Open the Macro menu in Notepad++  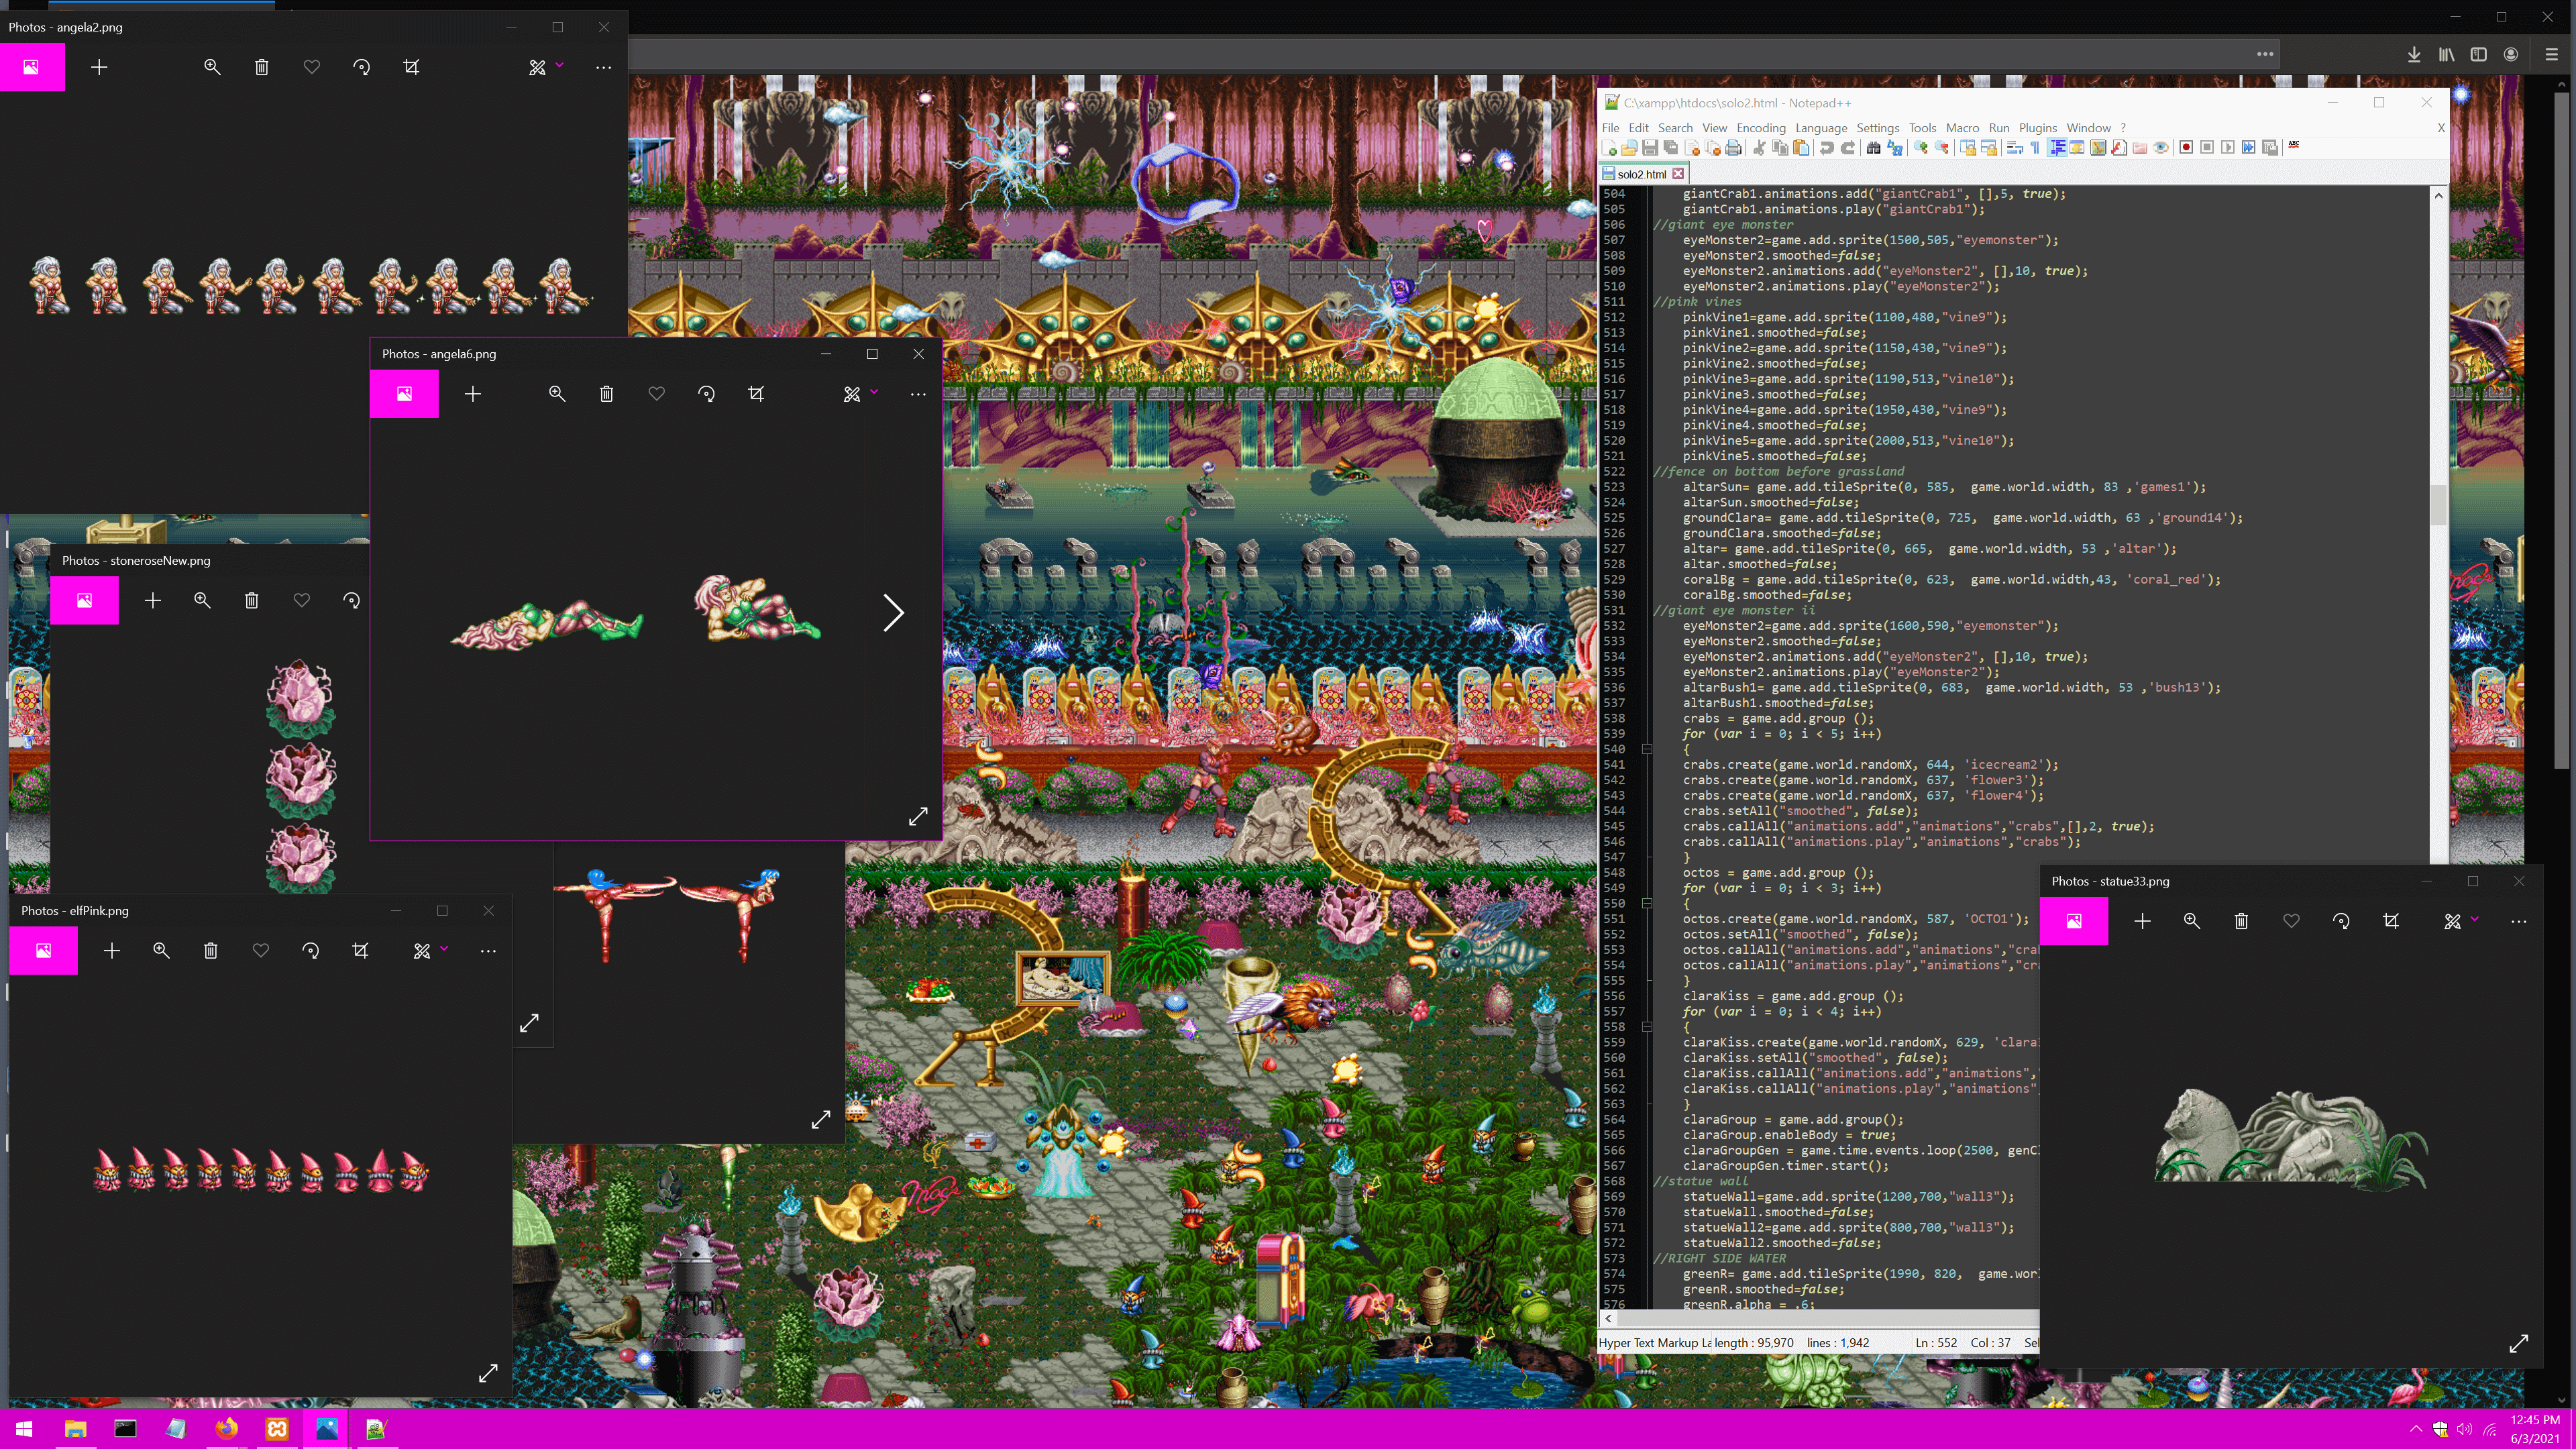click(x=1962, y=128)
